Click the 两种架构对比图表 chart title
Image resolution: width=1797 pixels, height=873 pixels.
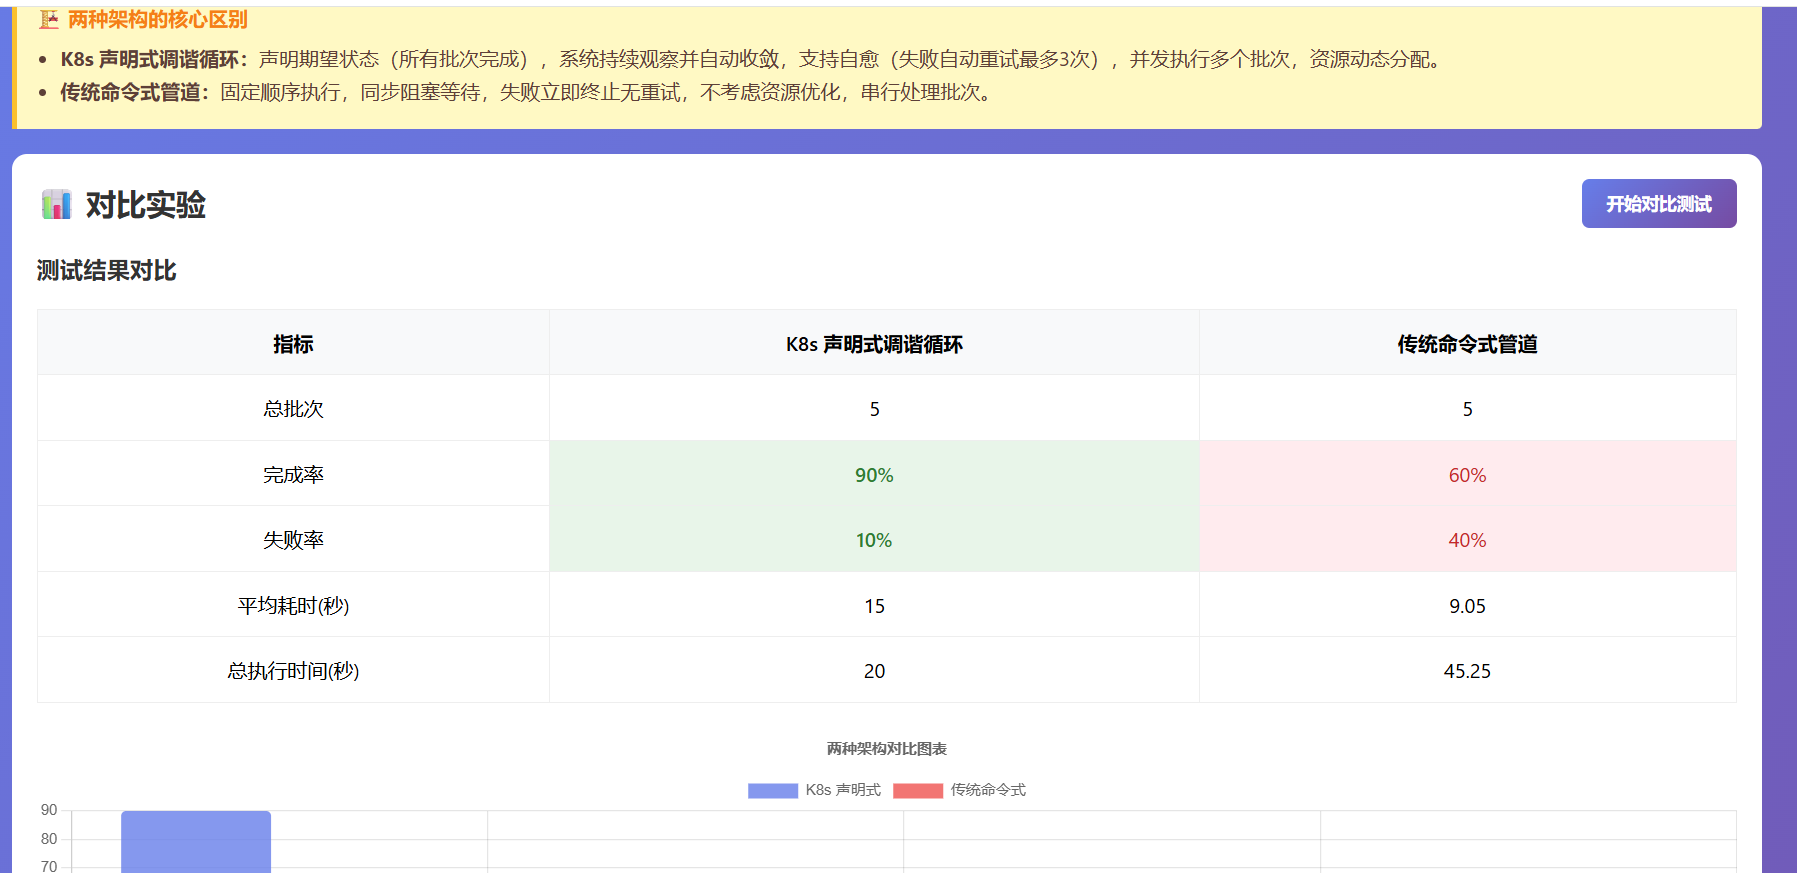[886, 749]
